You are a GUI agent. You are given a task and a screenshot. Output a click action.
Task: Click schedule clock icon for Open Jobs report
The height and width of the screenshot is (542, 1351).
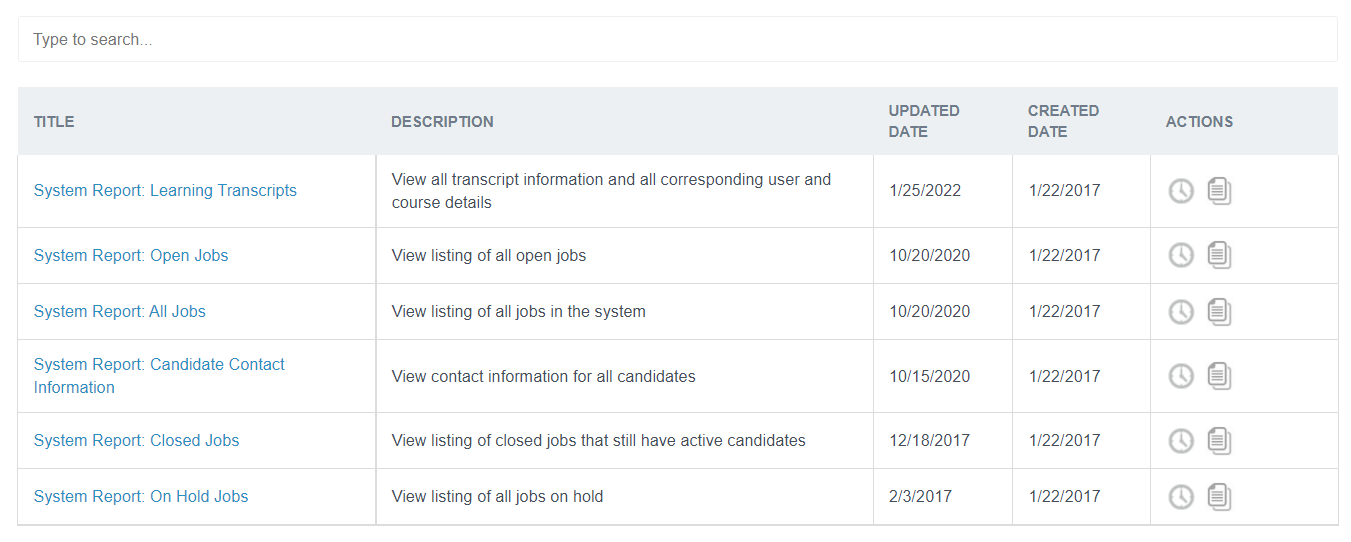1181,256
